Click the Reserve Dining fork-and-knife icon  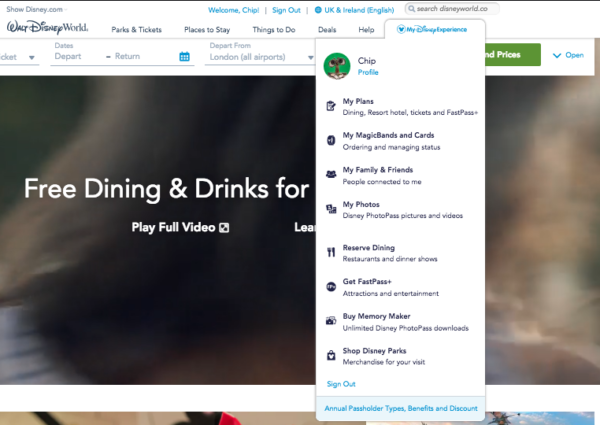[331, 251]
